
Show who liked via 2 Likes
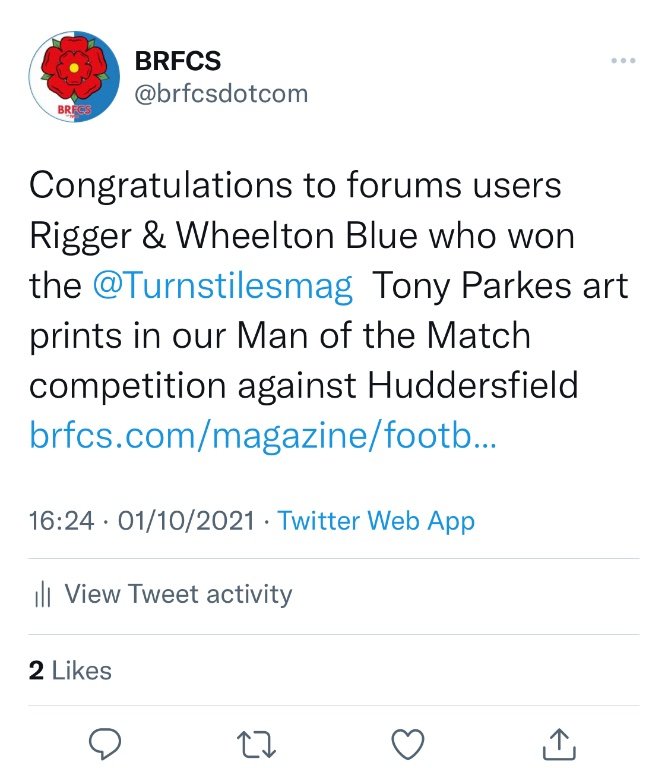coord(70,670)
